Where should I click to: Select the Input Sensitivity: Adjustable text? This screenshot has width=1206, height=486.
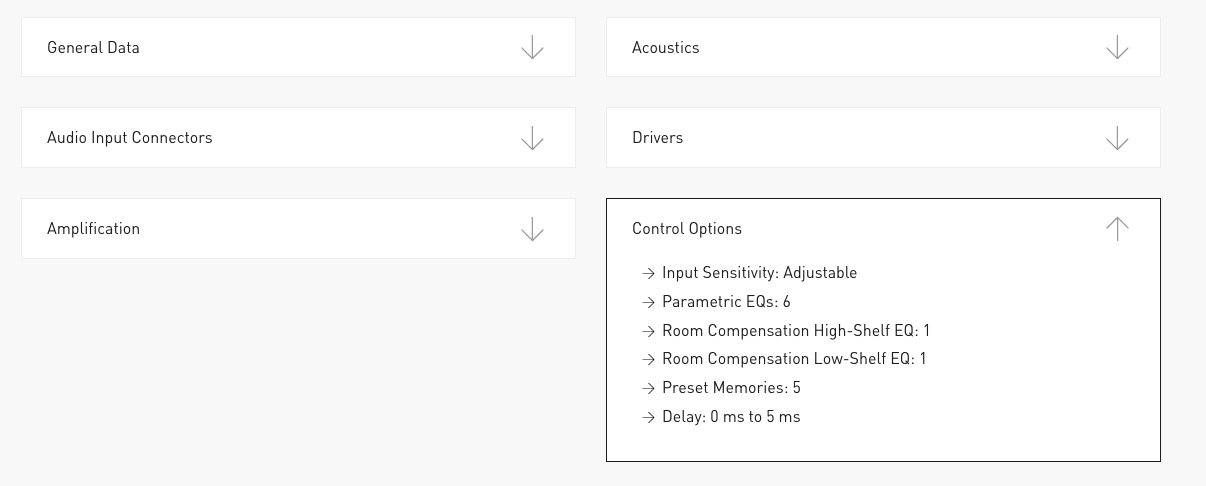(759, 273)
